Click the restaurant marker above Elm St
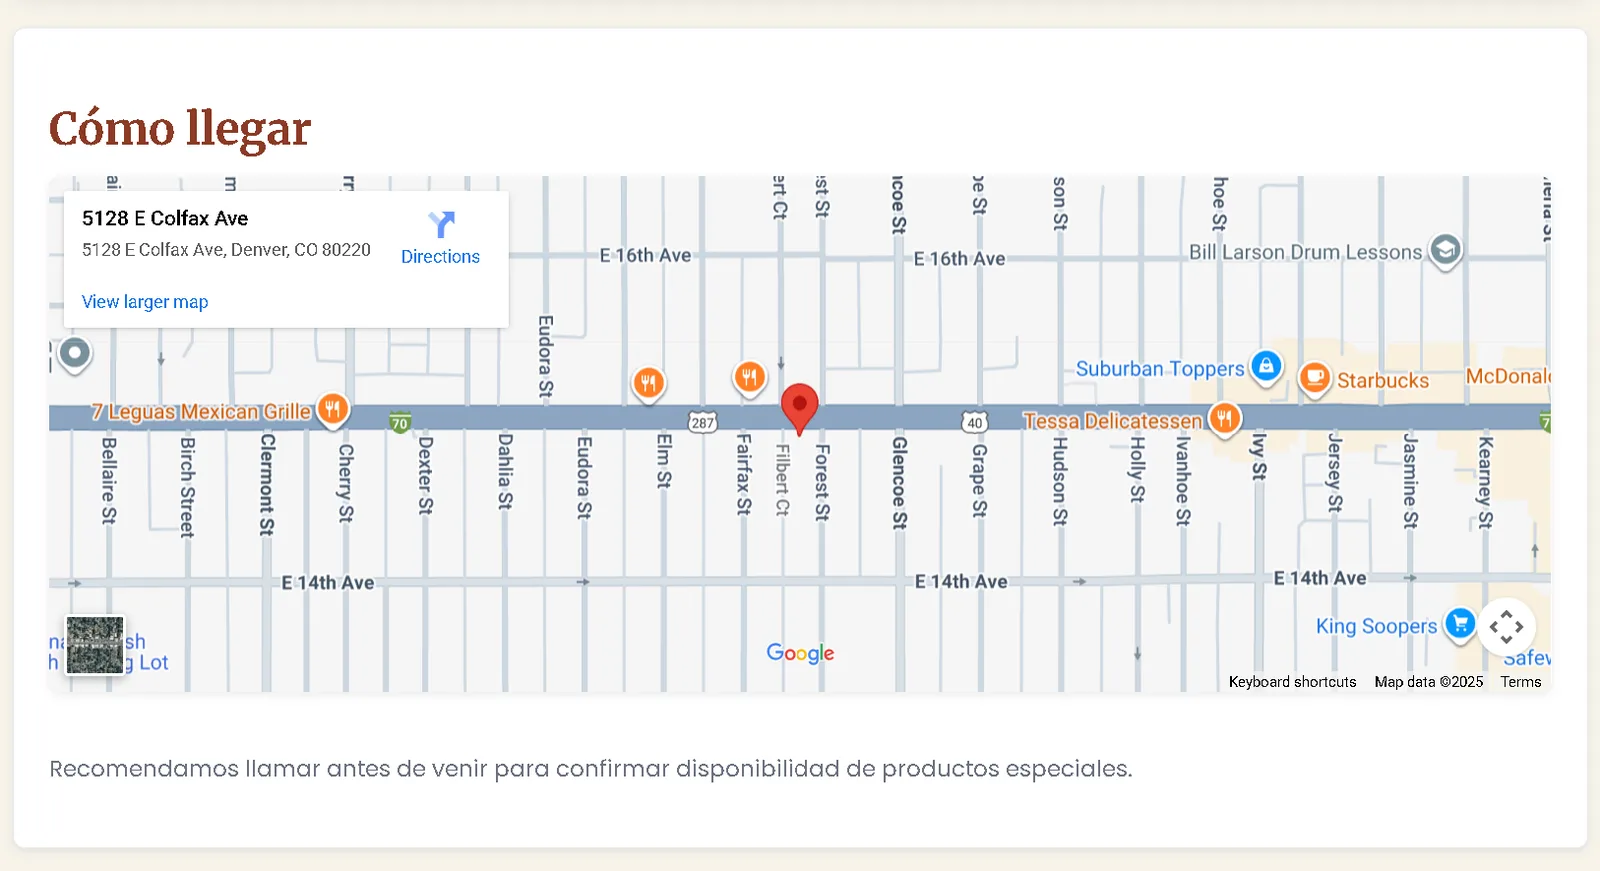This screenshot has width=1600, height=871. (649, 383)
